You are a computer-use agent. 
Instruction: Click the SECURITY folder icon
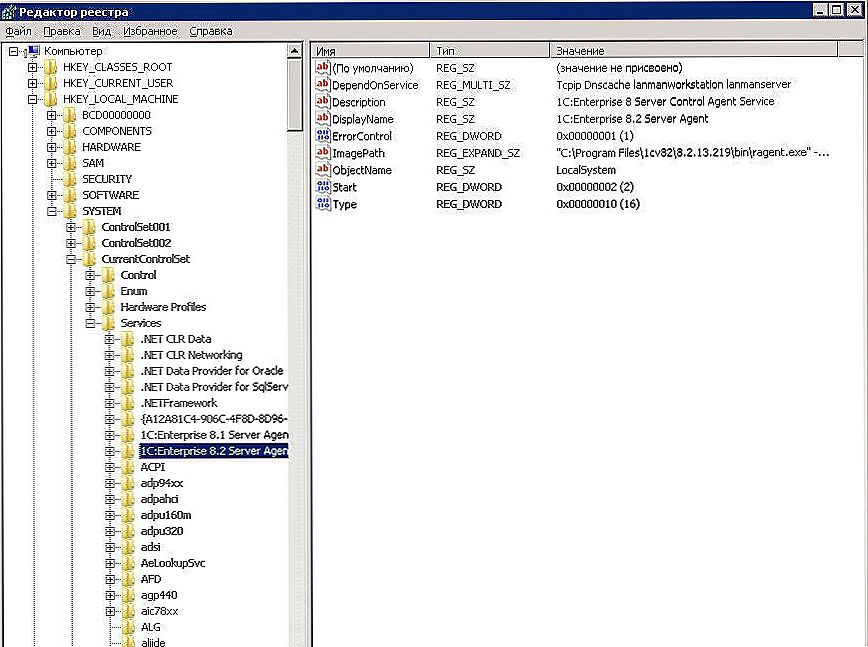(x=70, y=179)
